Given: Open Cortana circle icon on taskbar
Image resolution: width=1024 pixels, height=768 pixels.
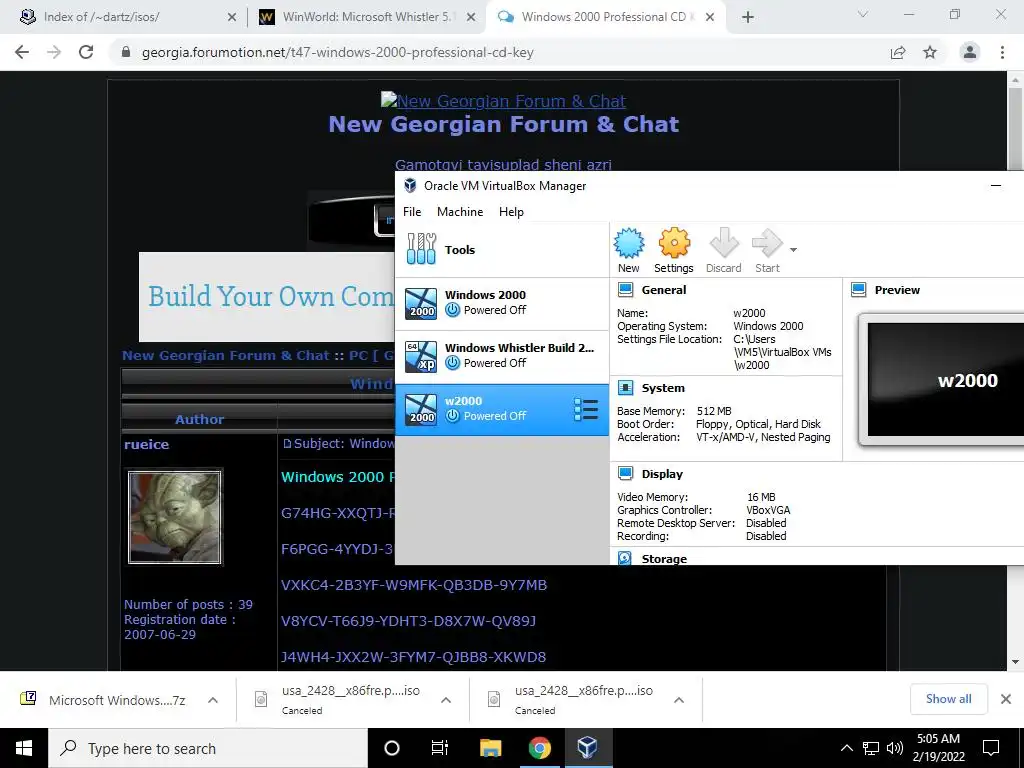Looking at the screenshot, I should pyautogui.click(x=392, y=748).
